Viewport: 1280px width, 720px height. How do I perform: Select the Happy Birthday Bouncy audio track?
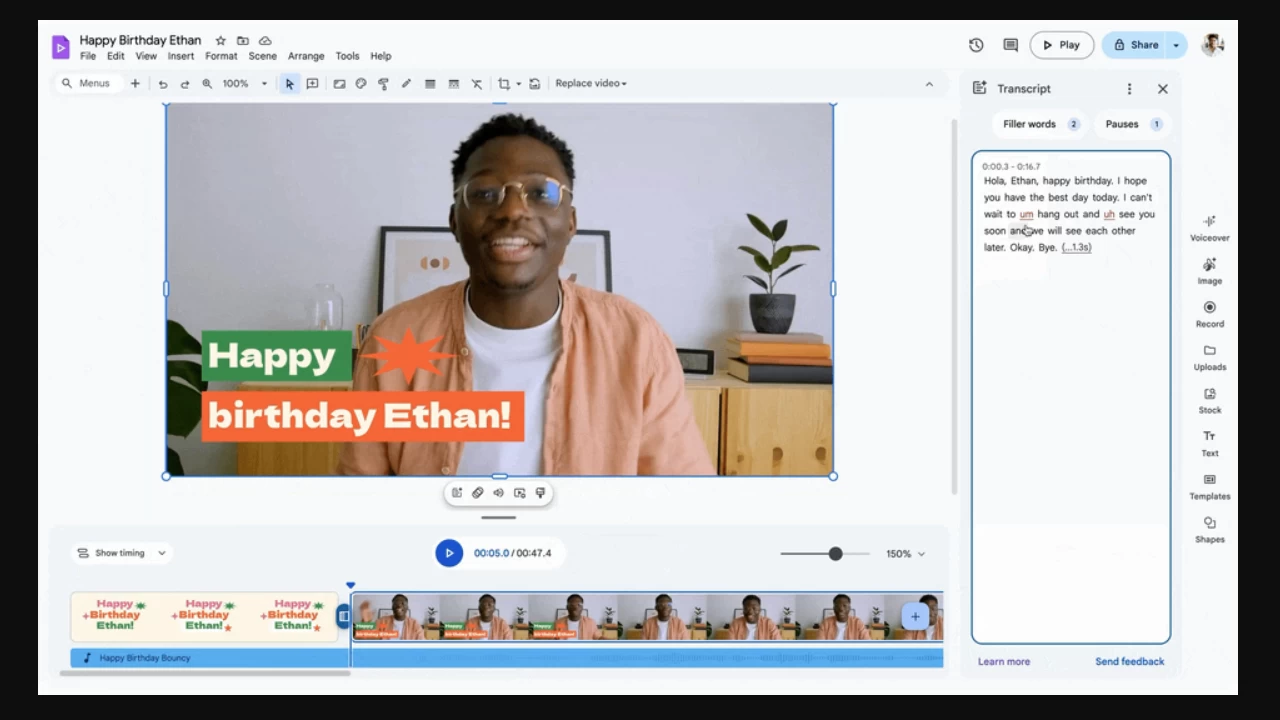coord(507,658)
